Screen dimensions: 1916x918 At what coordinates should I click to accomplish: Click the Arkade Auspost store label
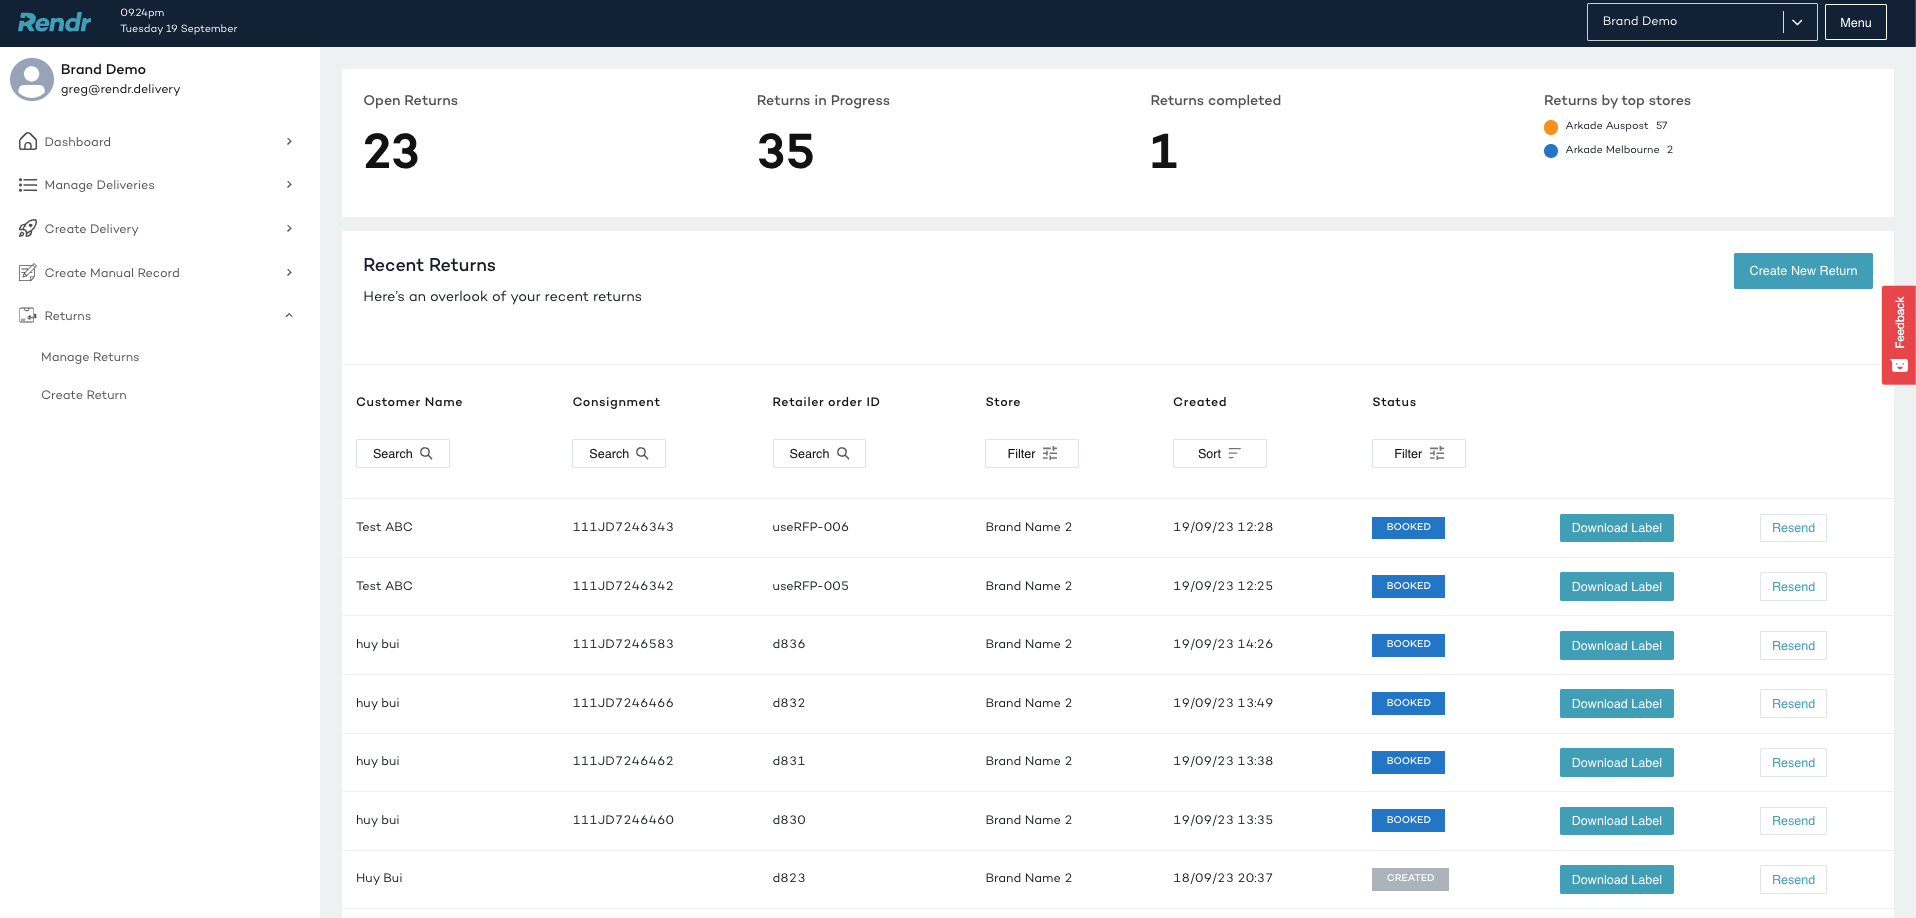[x=1607, y=126]
